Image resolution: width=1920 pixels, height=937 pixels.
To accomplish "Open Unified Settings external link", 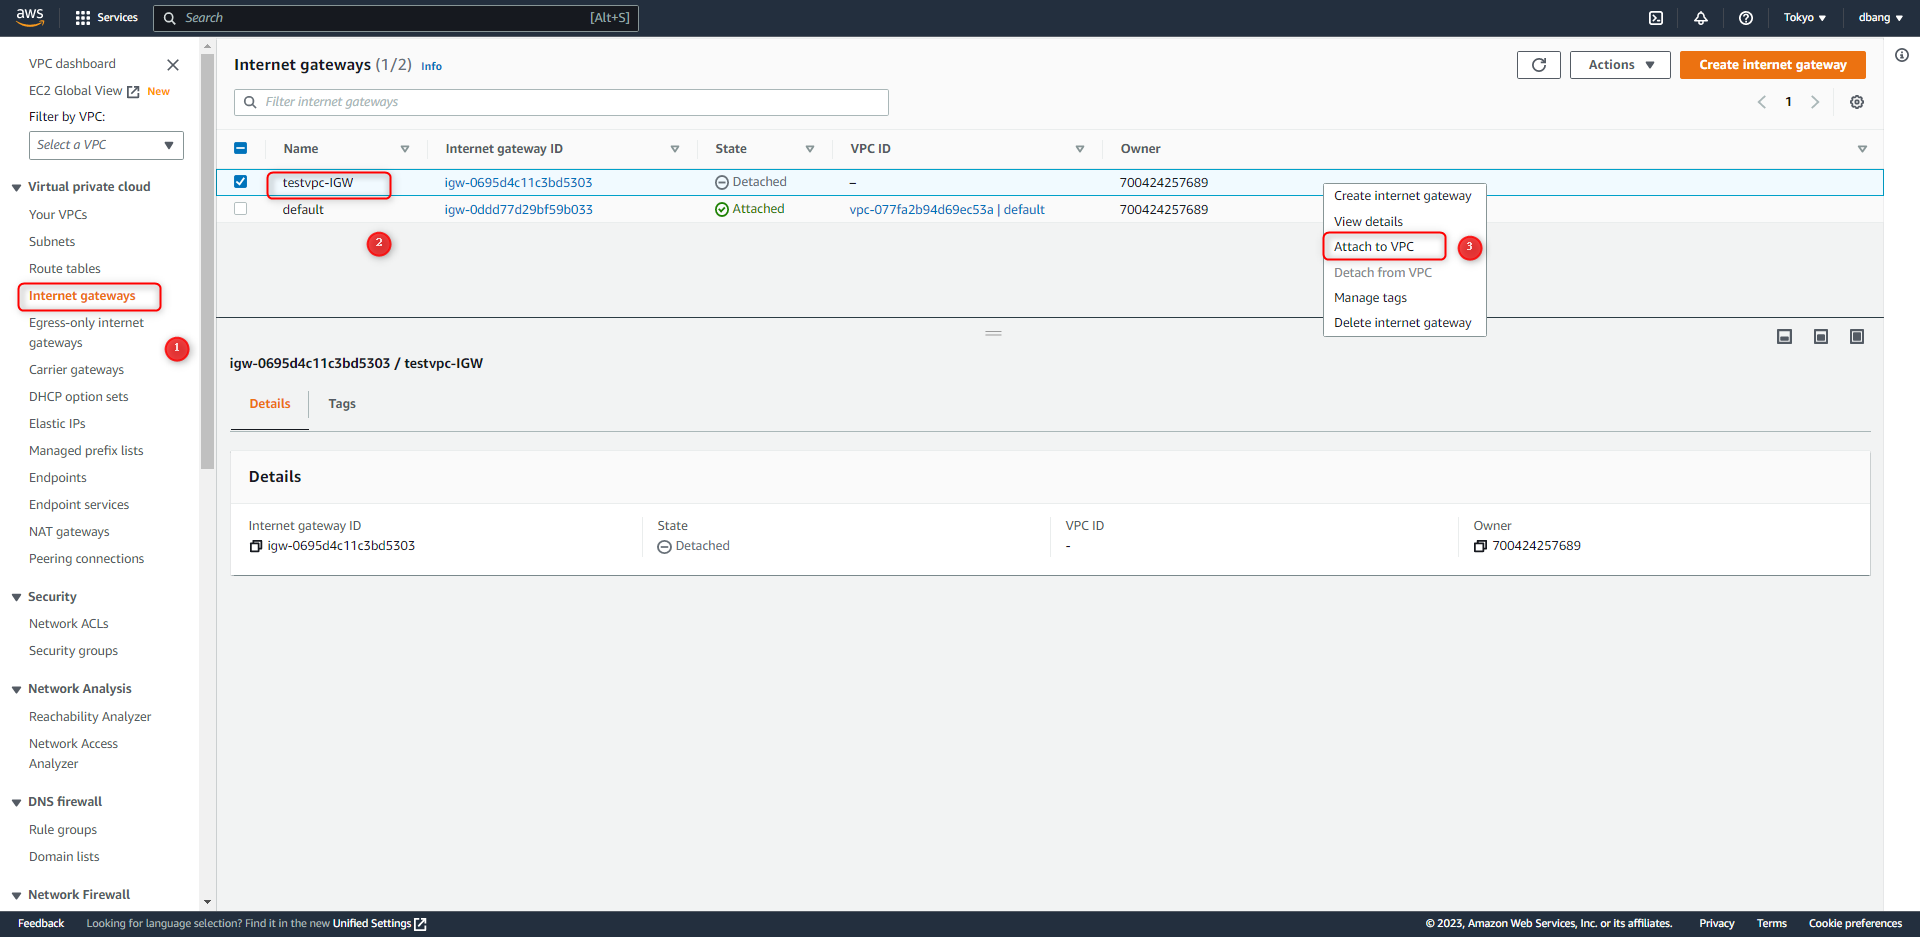I will [x=380, y=924].
